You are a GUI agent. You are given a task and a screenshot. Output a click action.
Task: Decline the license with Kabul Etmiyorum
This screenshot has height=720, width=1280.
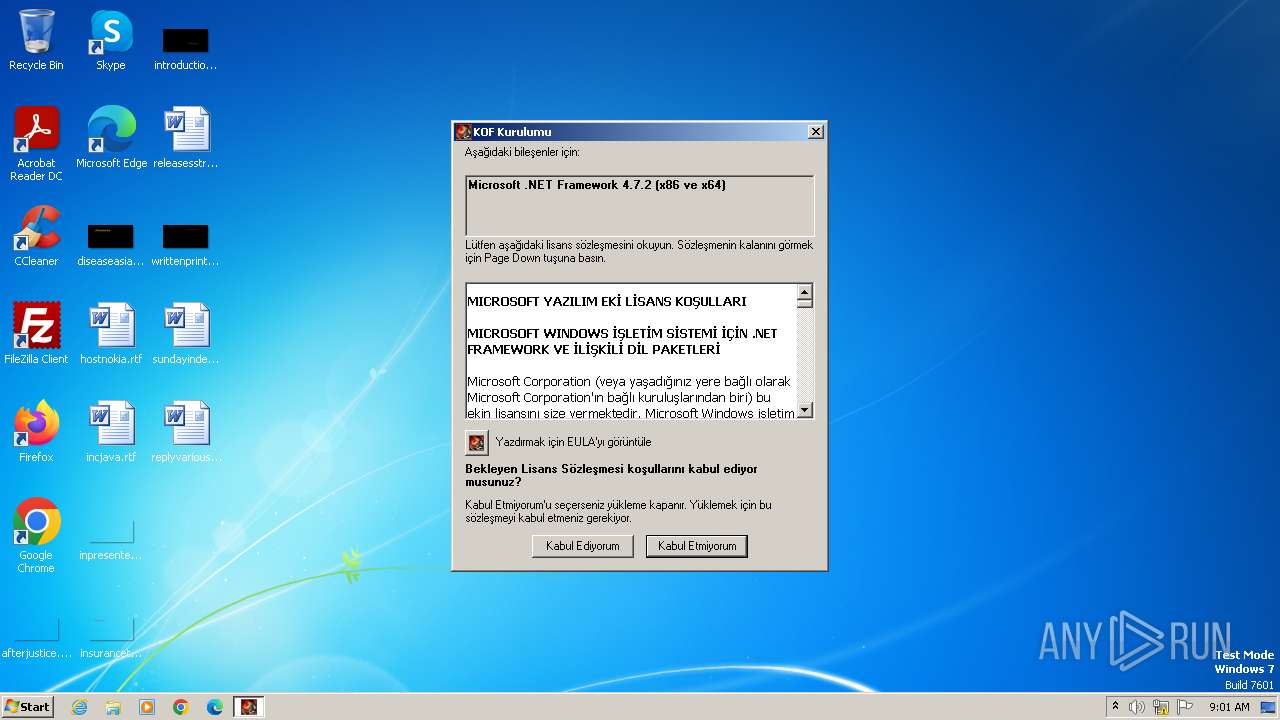tap(697, 546)
